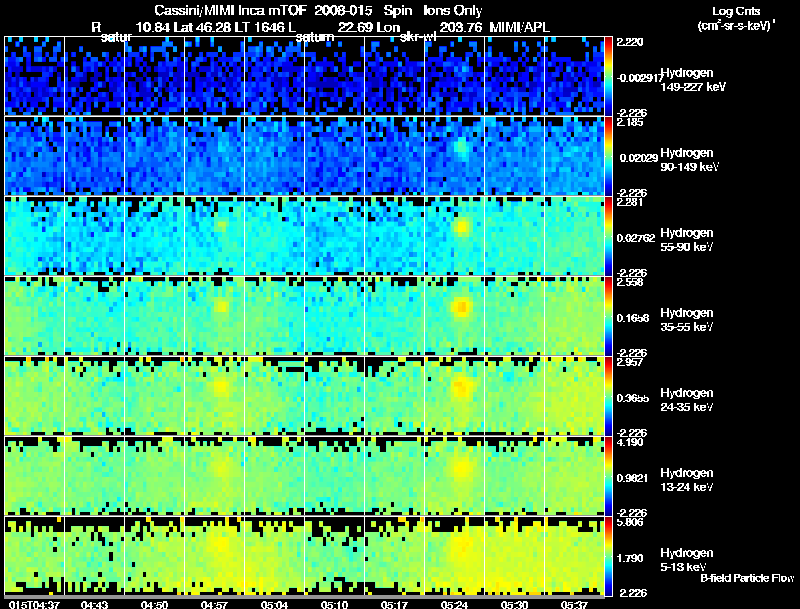Click the 05:24 panel in 90-149 keV row
The image size is (800, 609).
pyautogui.click(x=455, y=156)
